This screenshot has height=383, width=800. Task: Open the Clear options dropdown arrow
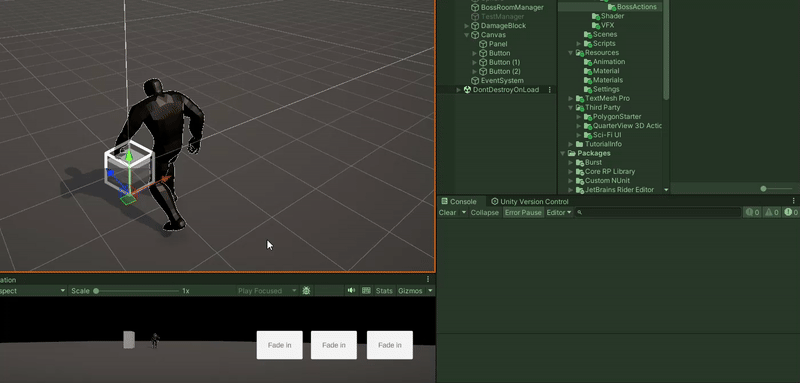click(x=464, y=213)
